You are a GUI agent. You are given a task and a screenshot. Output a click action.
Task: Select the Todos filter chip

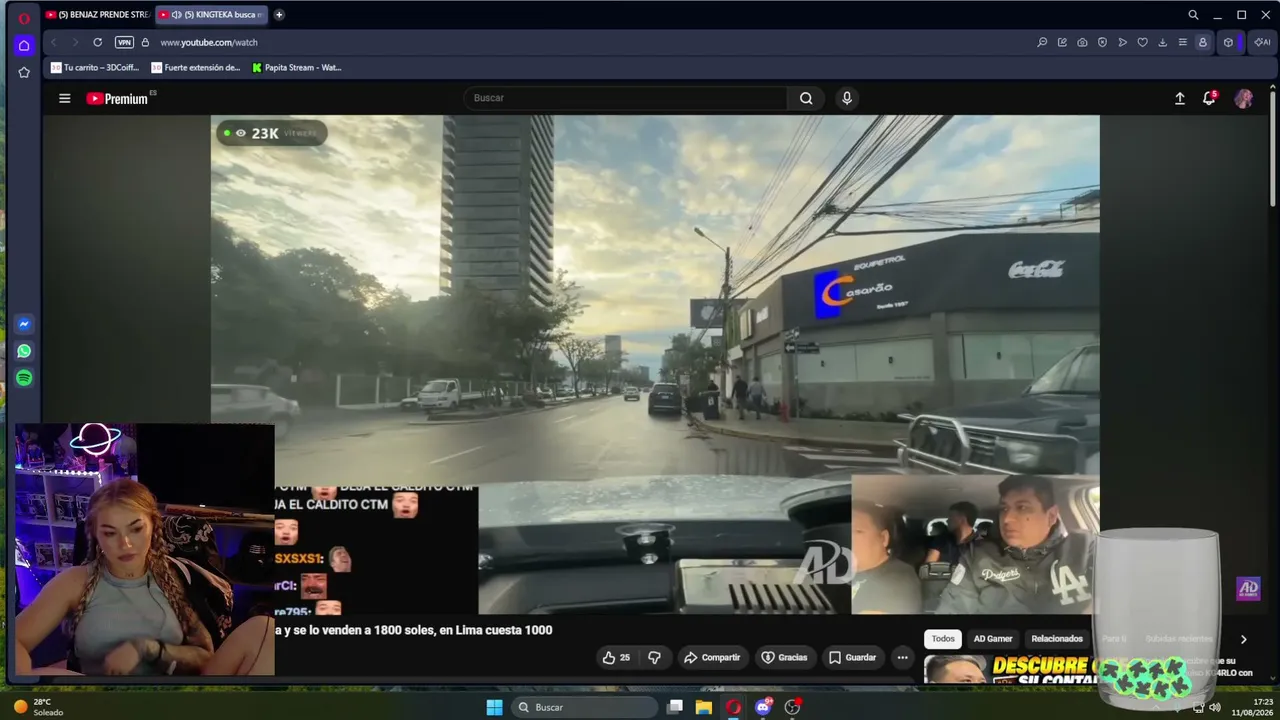pos(943,638)
